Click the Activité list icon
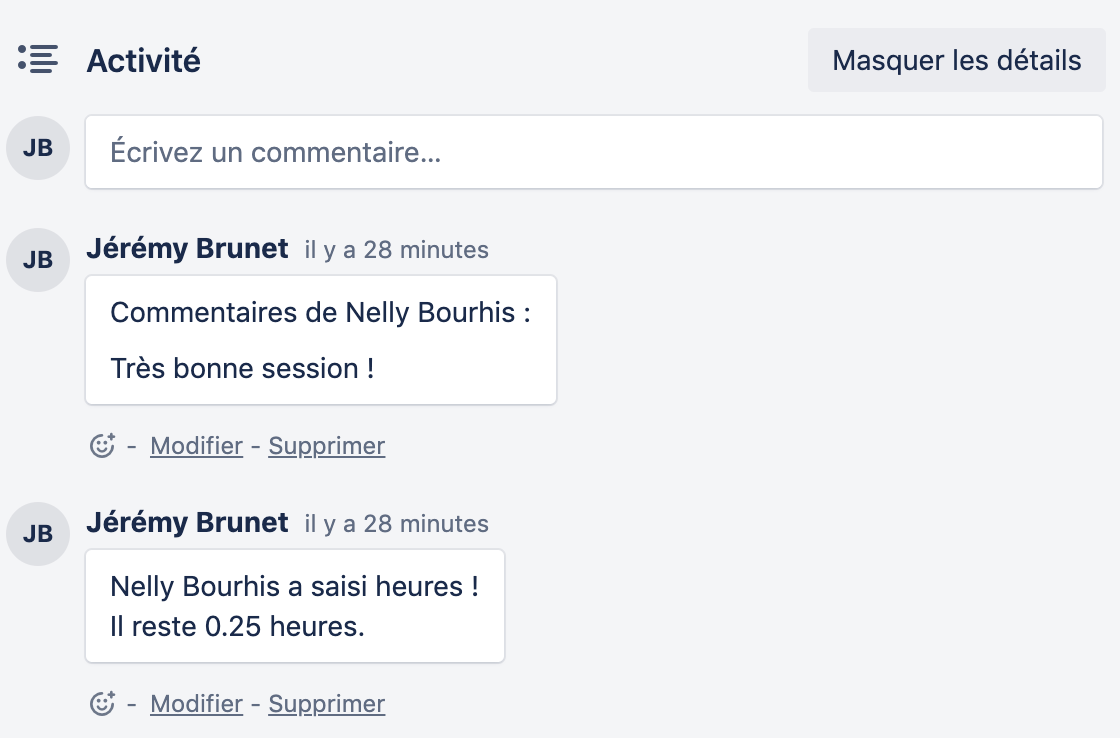The image size is (1120, 738). pyautogui.click(x=38, y=59)
